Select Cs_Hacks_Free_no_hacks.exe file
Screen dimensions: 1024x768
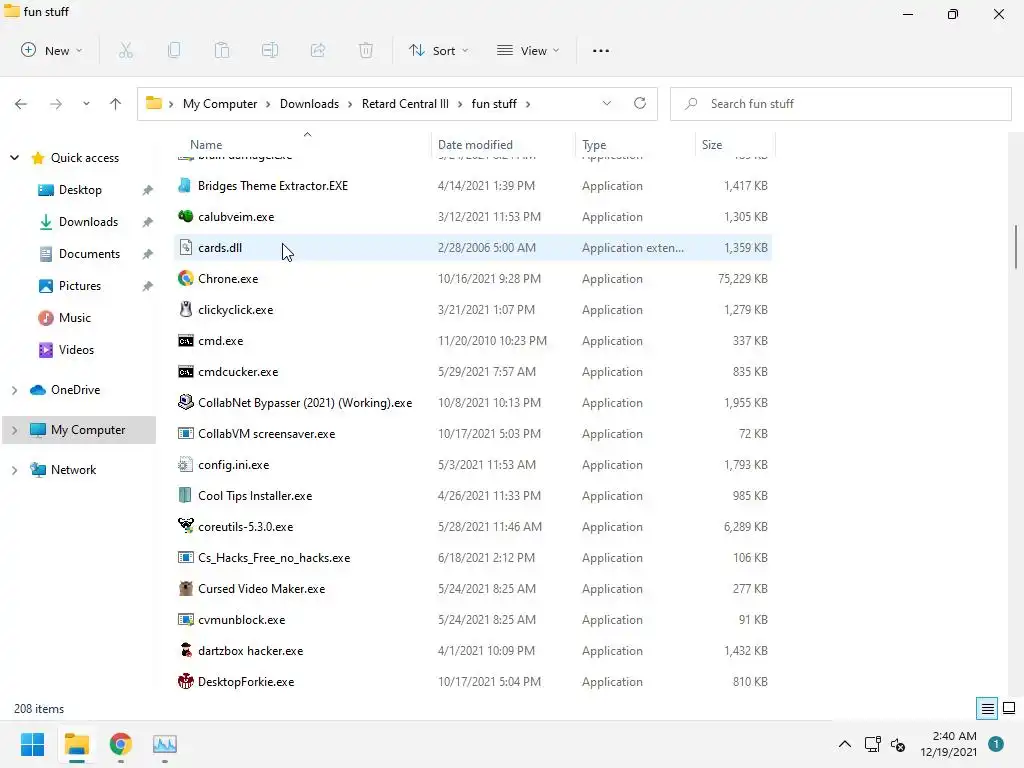(x=473, y=558)
